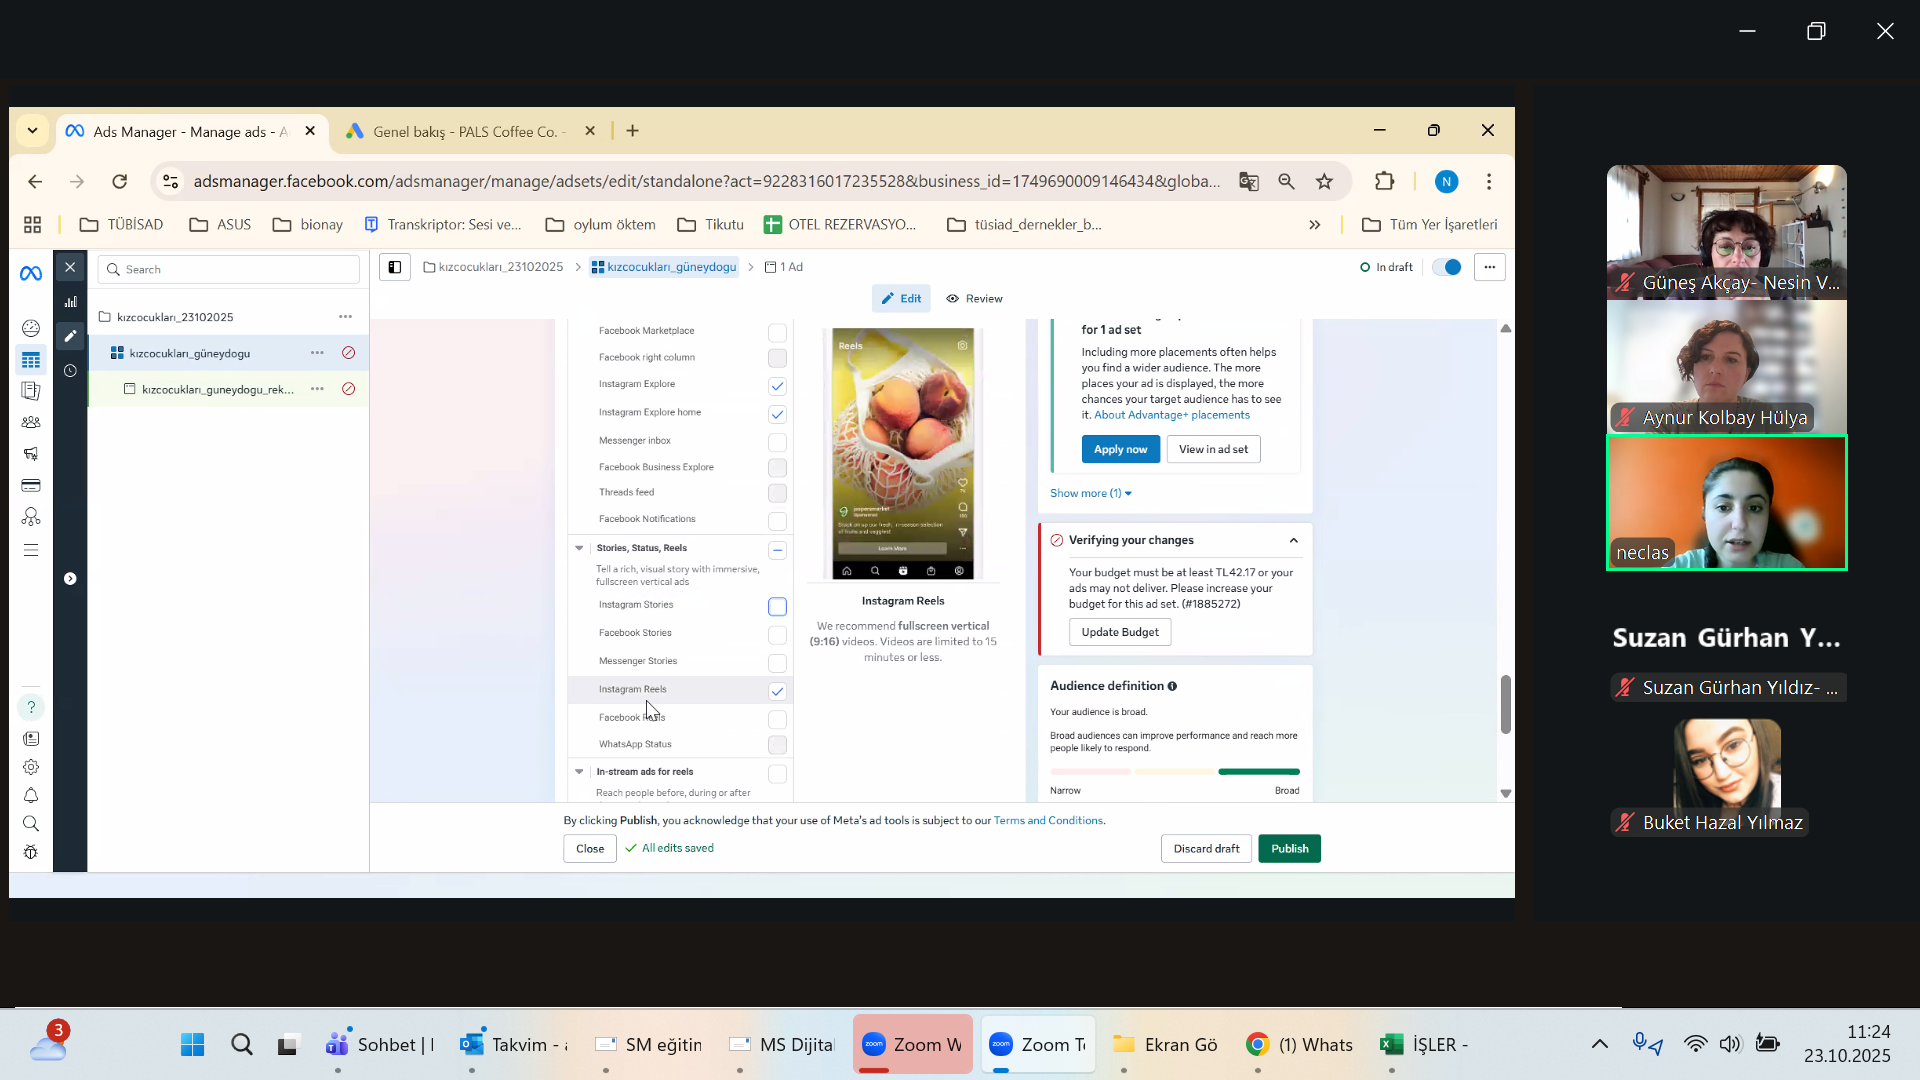Image resolution: width=1920 pixels, height=1080 pixels.
Task: Click the Help question mark icon
Action: tap(31, 707)
